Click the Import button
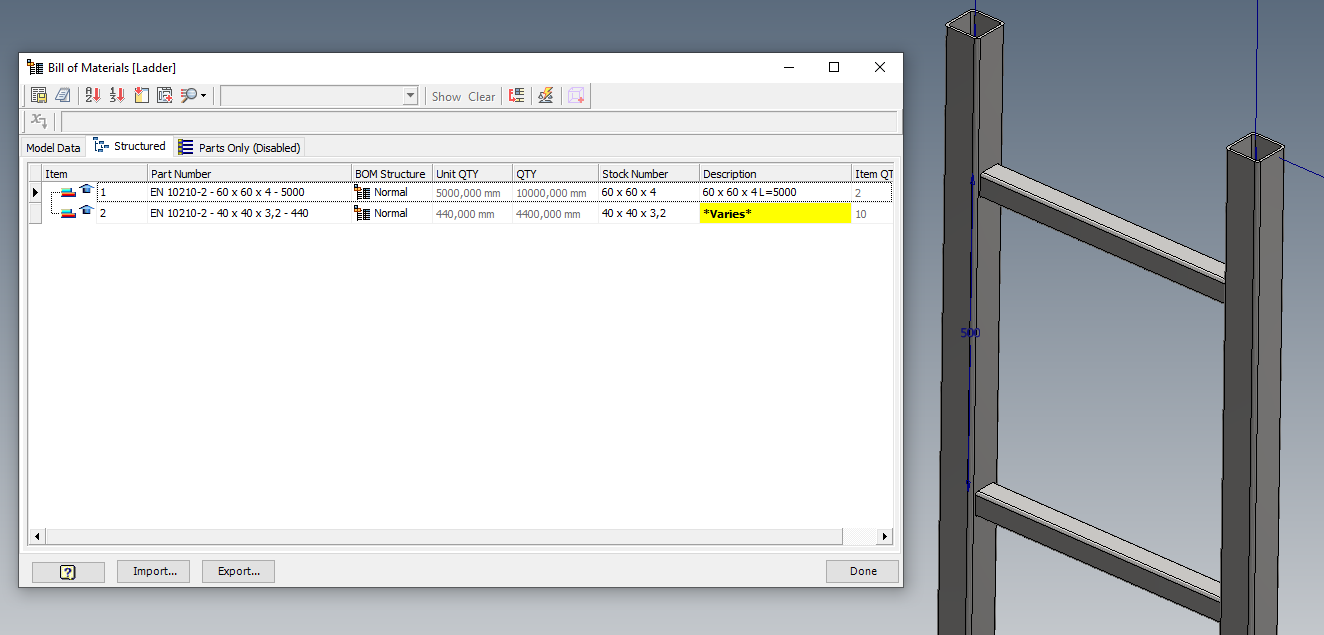Viewport: 1324px width, 635px height. pyautogui.click(x=153, y=571)
